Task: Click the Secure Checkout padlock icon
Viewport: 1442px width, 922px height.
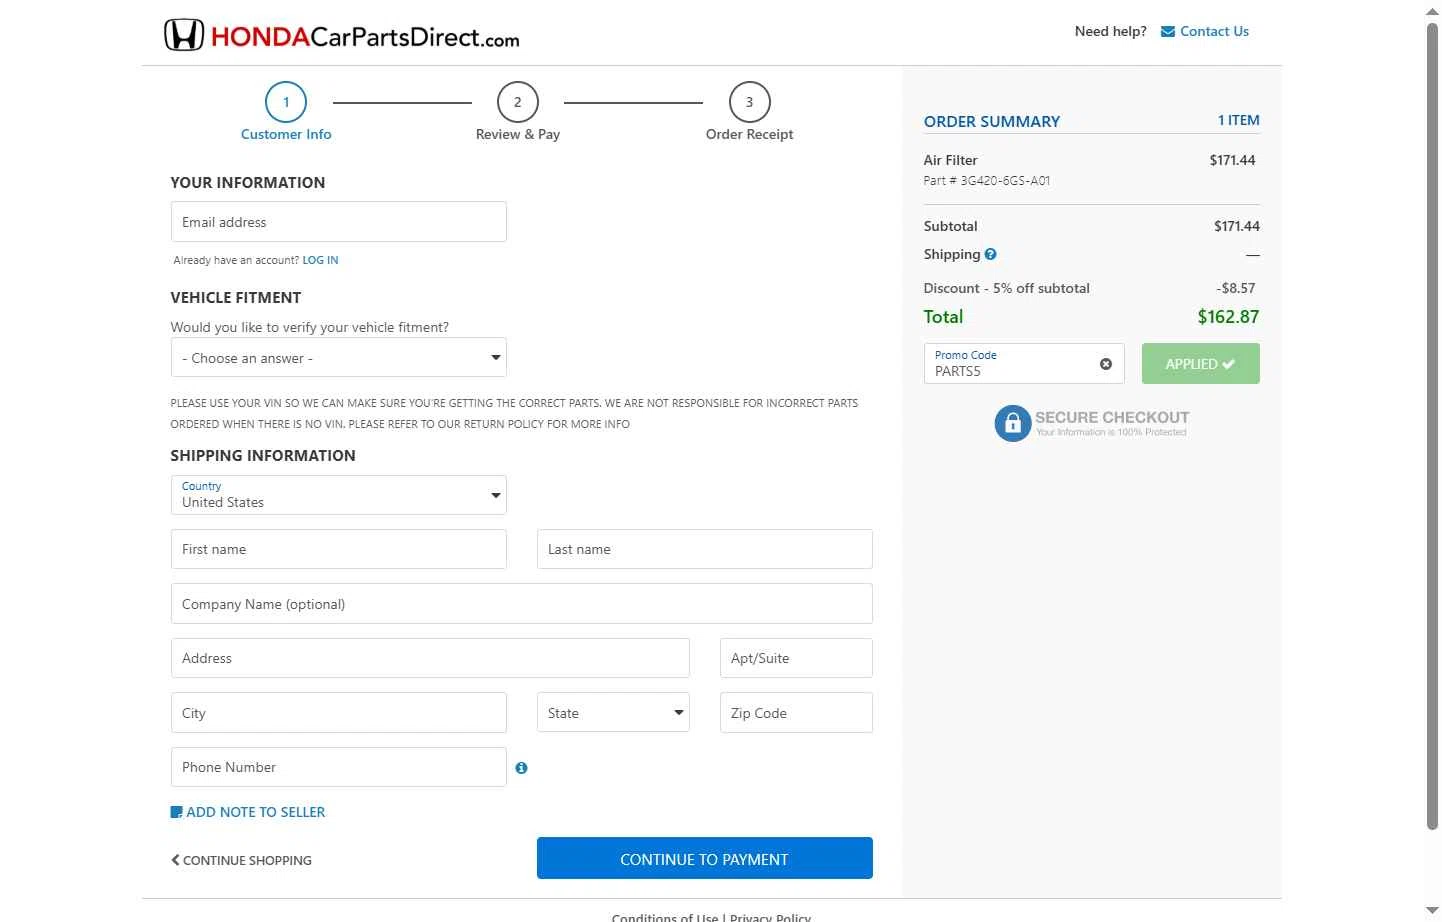Action: [x=1012, y=423]
